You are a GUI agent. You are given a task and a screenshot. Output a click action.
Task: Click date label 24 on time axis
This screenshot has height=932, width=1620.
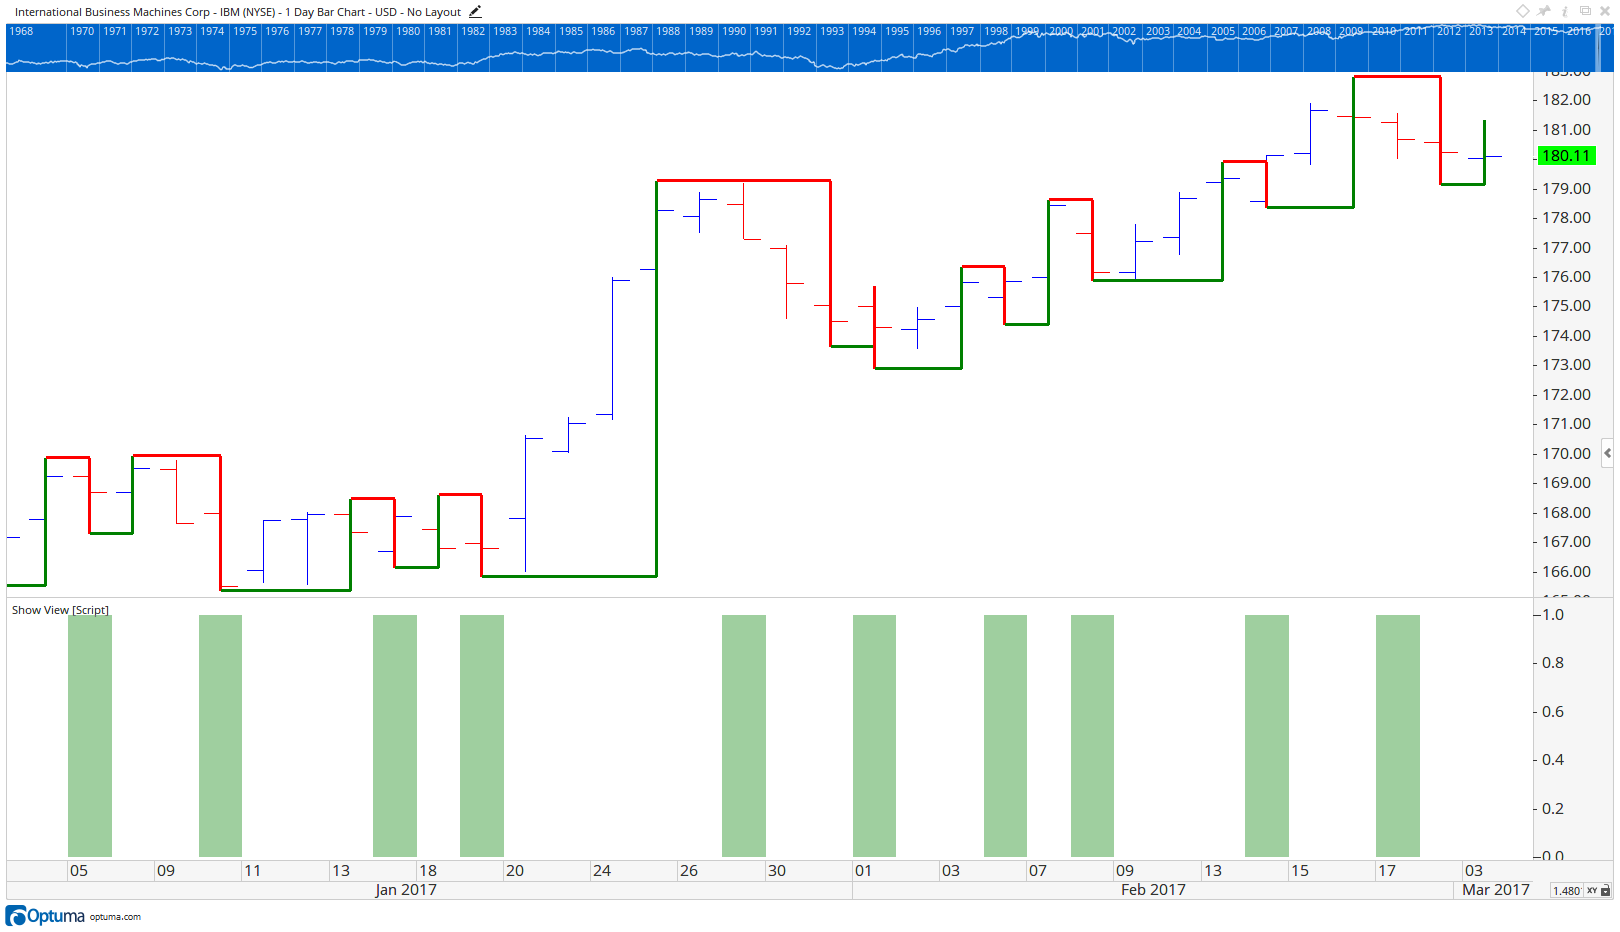(x=602, y=871)
